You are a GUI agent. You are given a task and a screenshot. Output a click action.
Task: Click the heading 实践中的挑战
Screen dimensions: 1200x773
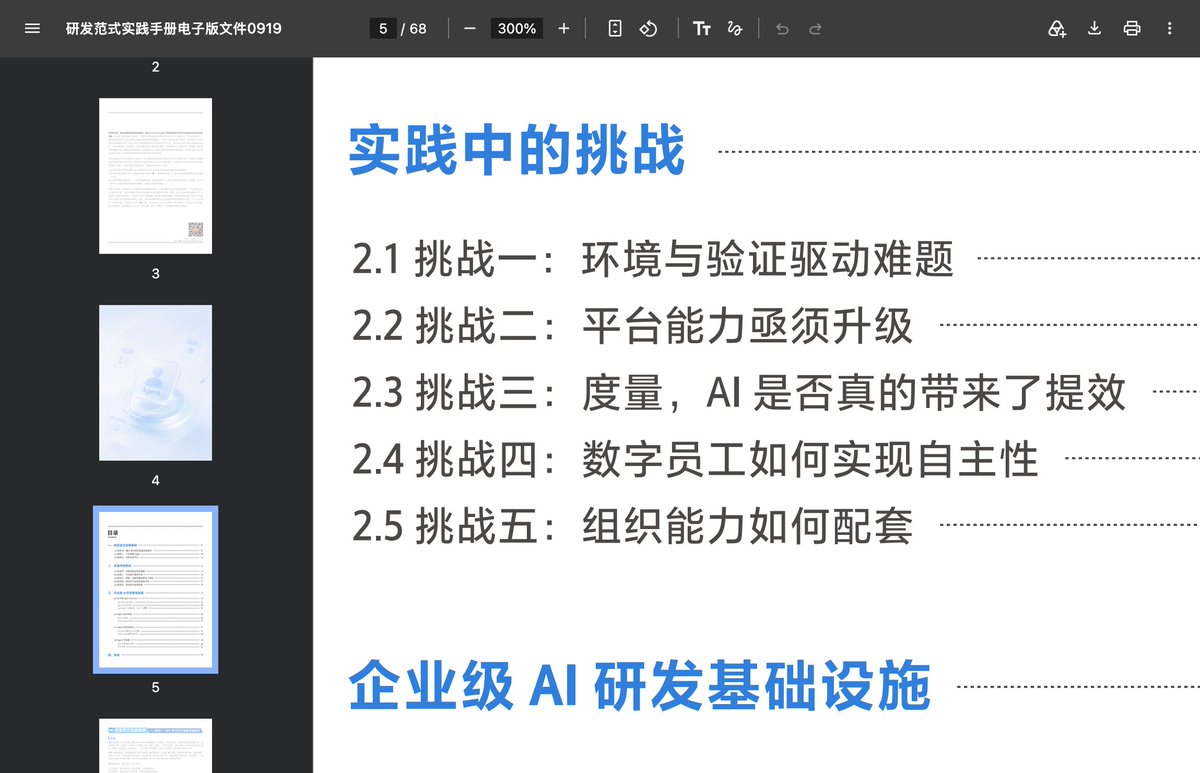point(517,151)
